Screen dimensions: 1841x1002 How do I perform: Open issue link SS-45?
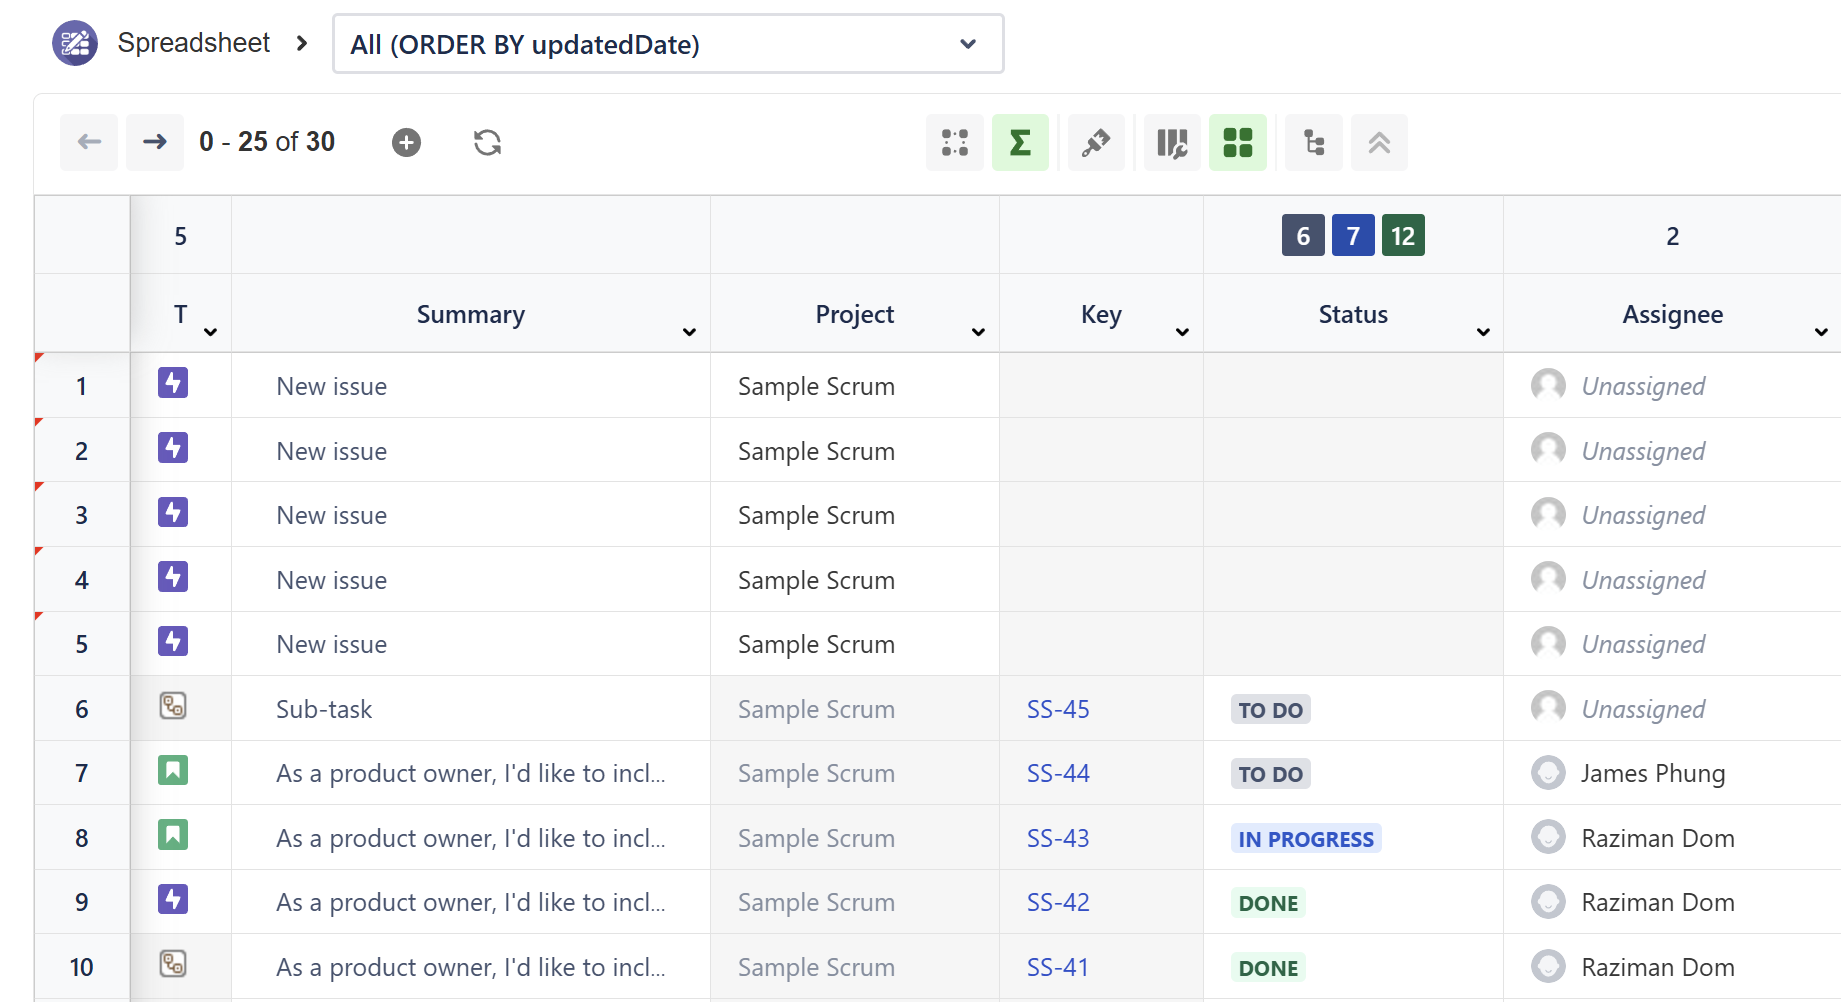click(1058, 709)
